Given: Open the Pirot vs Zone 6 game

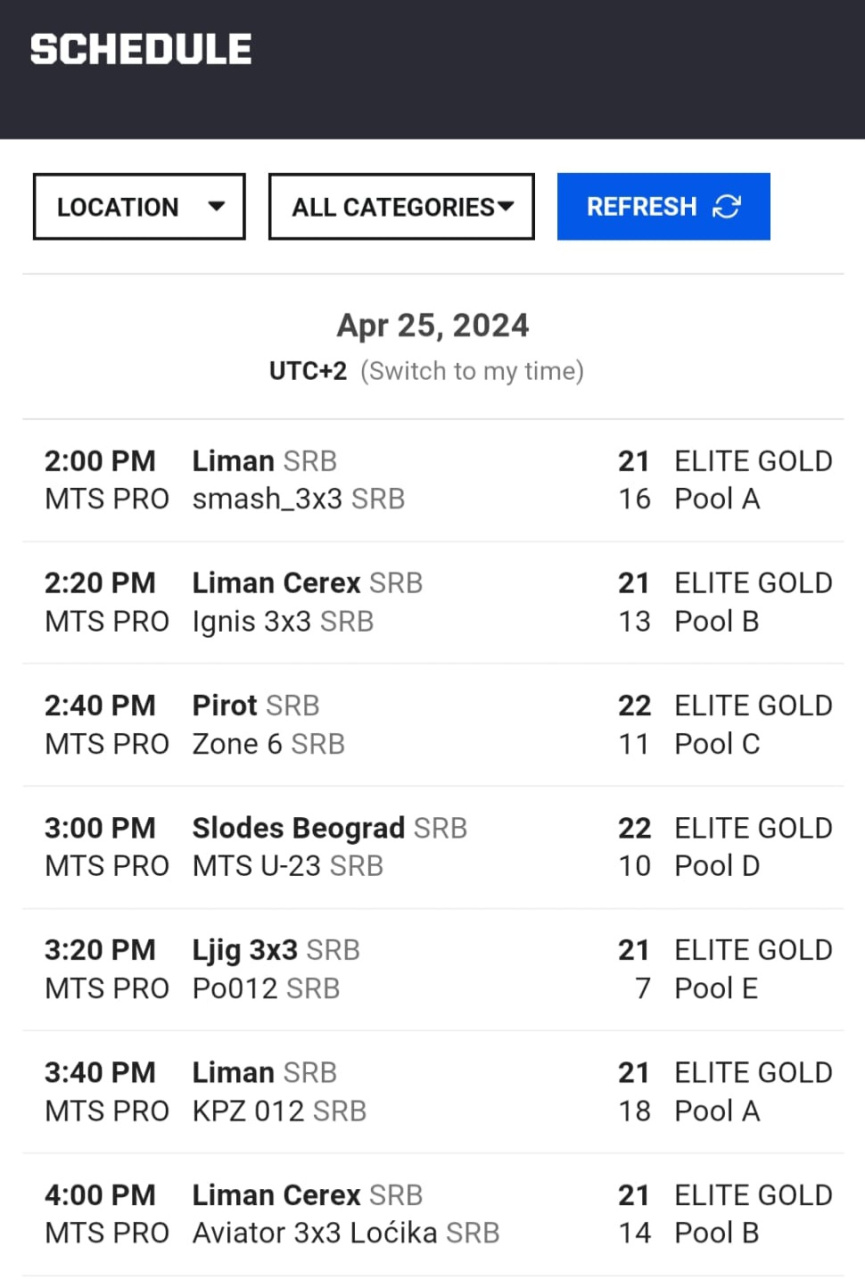Looking at the screenshot, I should click(x=432, y=725).
